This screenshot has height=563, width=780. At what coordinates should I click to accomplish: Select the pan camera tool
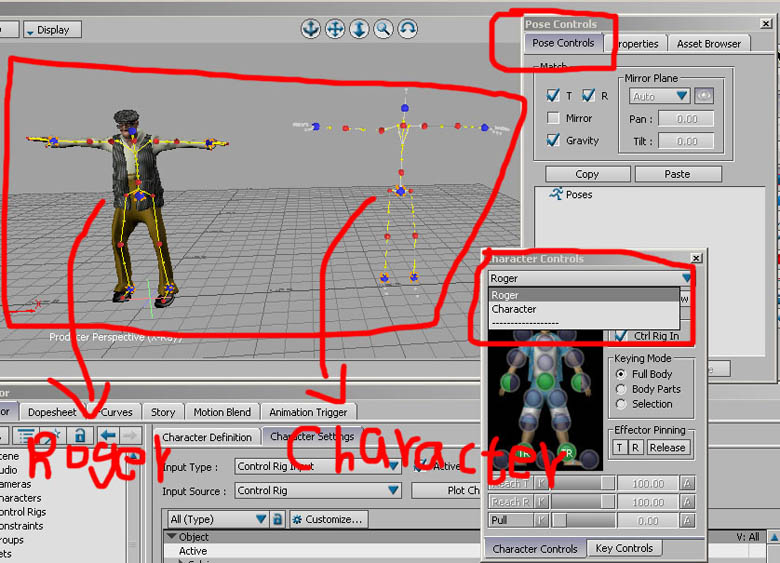pyautogui.click(x=335, y=29)
